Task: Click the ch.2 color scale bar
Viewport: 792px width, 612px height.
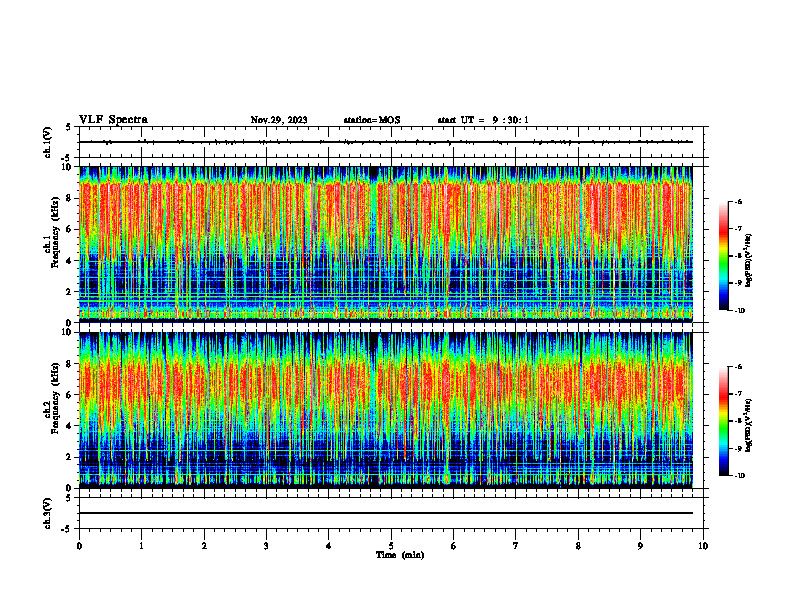Action: click(723, 421)
